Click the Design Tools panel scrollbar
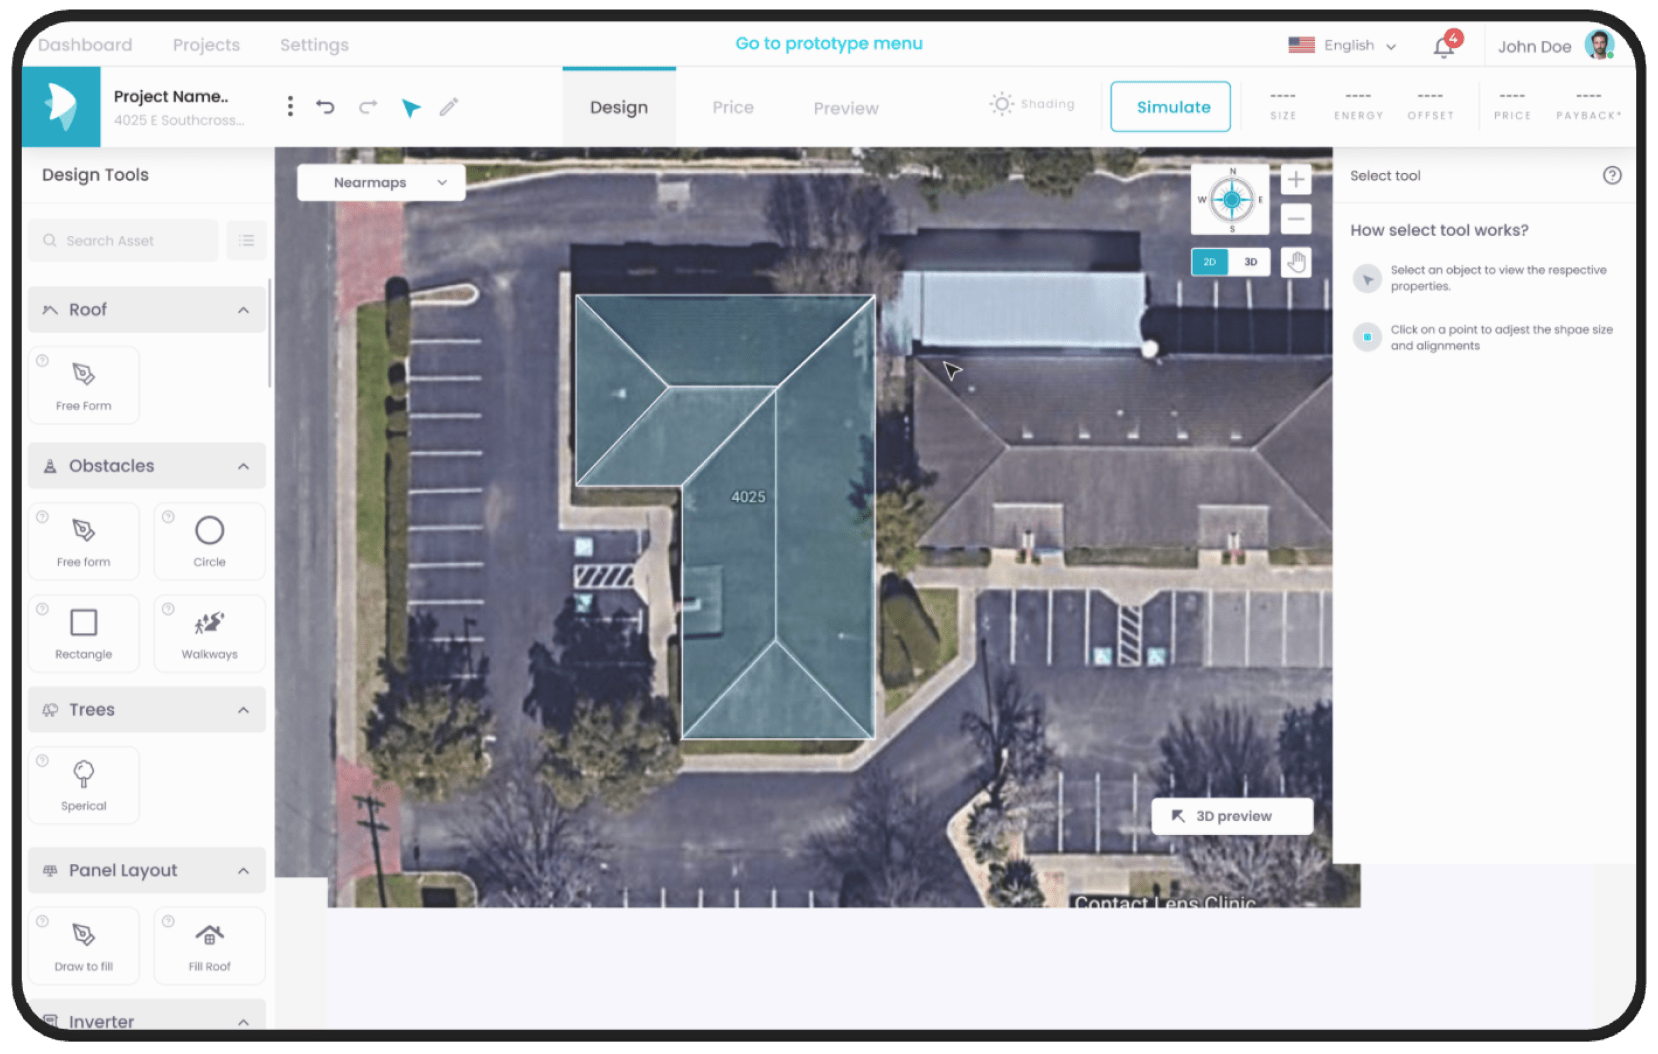The image size is (1658, 1054). (x=270, y=333)
